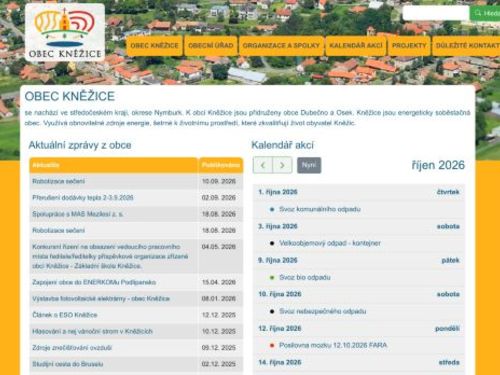
Task: Open Hlasování o nej vánoční strom article
Action: [92, 331]
